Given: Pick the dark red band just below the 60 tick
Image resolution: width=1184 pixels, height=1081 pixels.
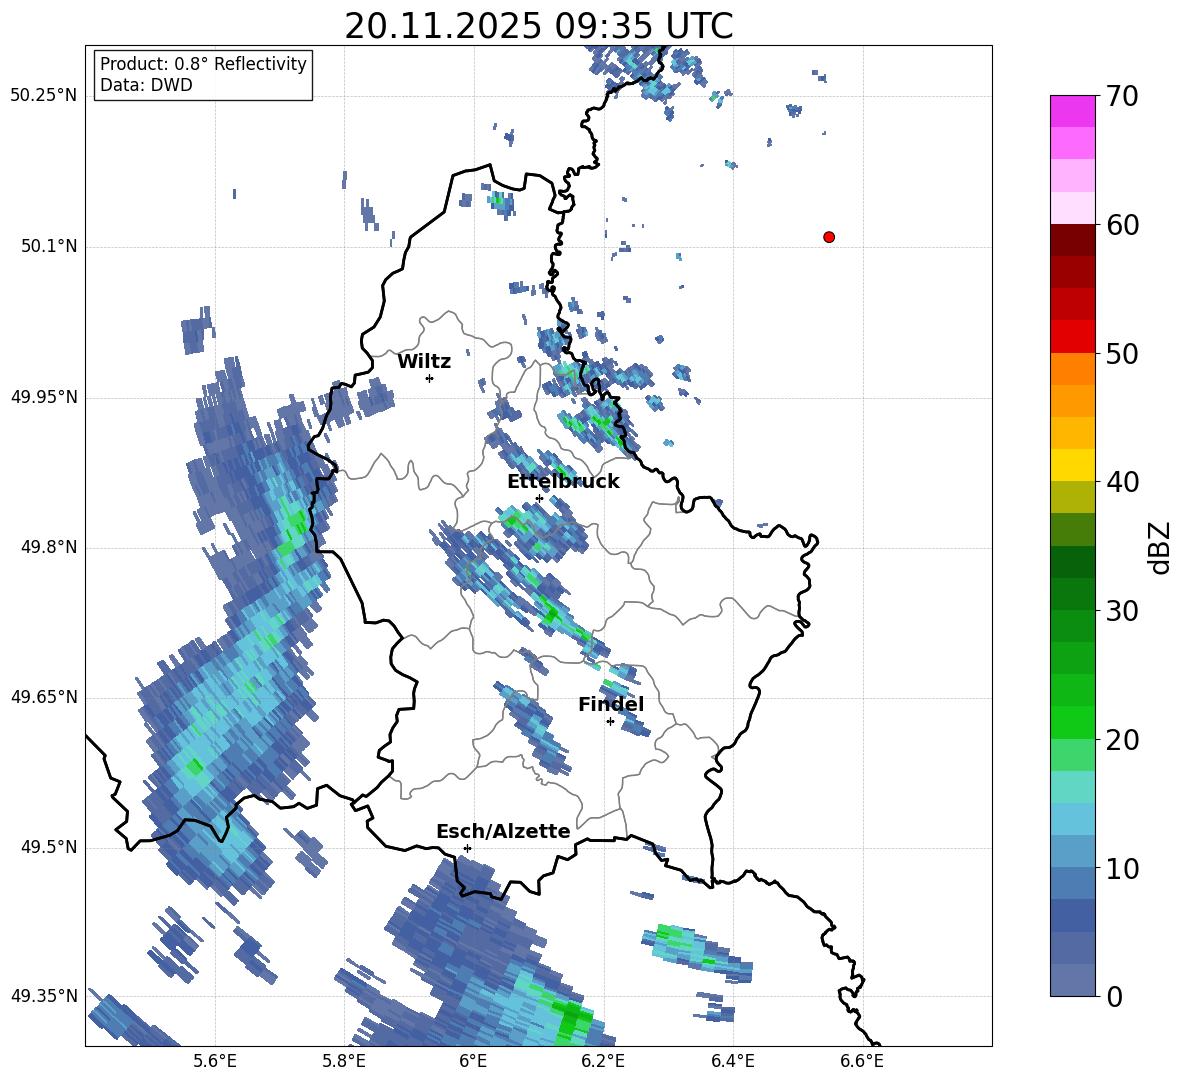Looking at the screenshot, I should point(1072,240).
